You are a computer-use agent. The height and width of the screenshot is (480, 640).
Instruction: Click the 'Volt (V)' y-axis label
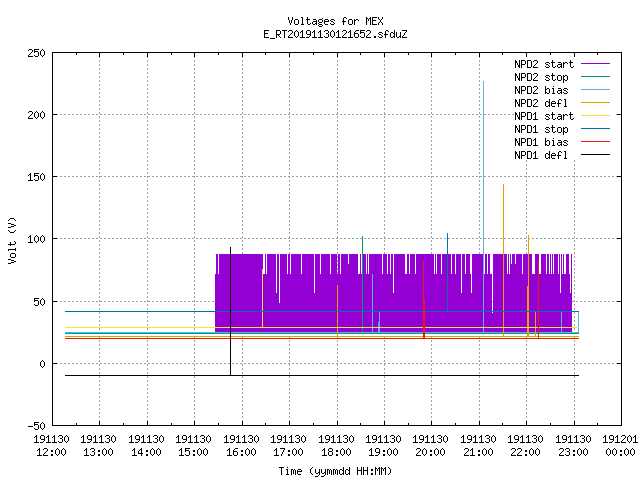coord(12,241)
